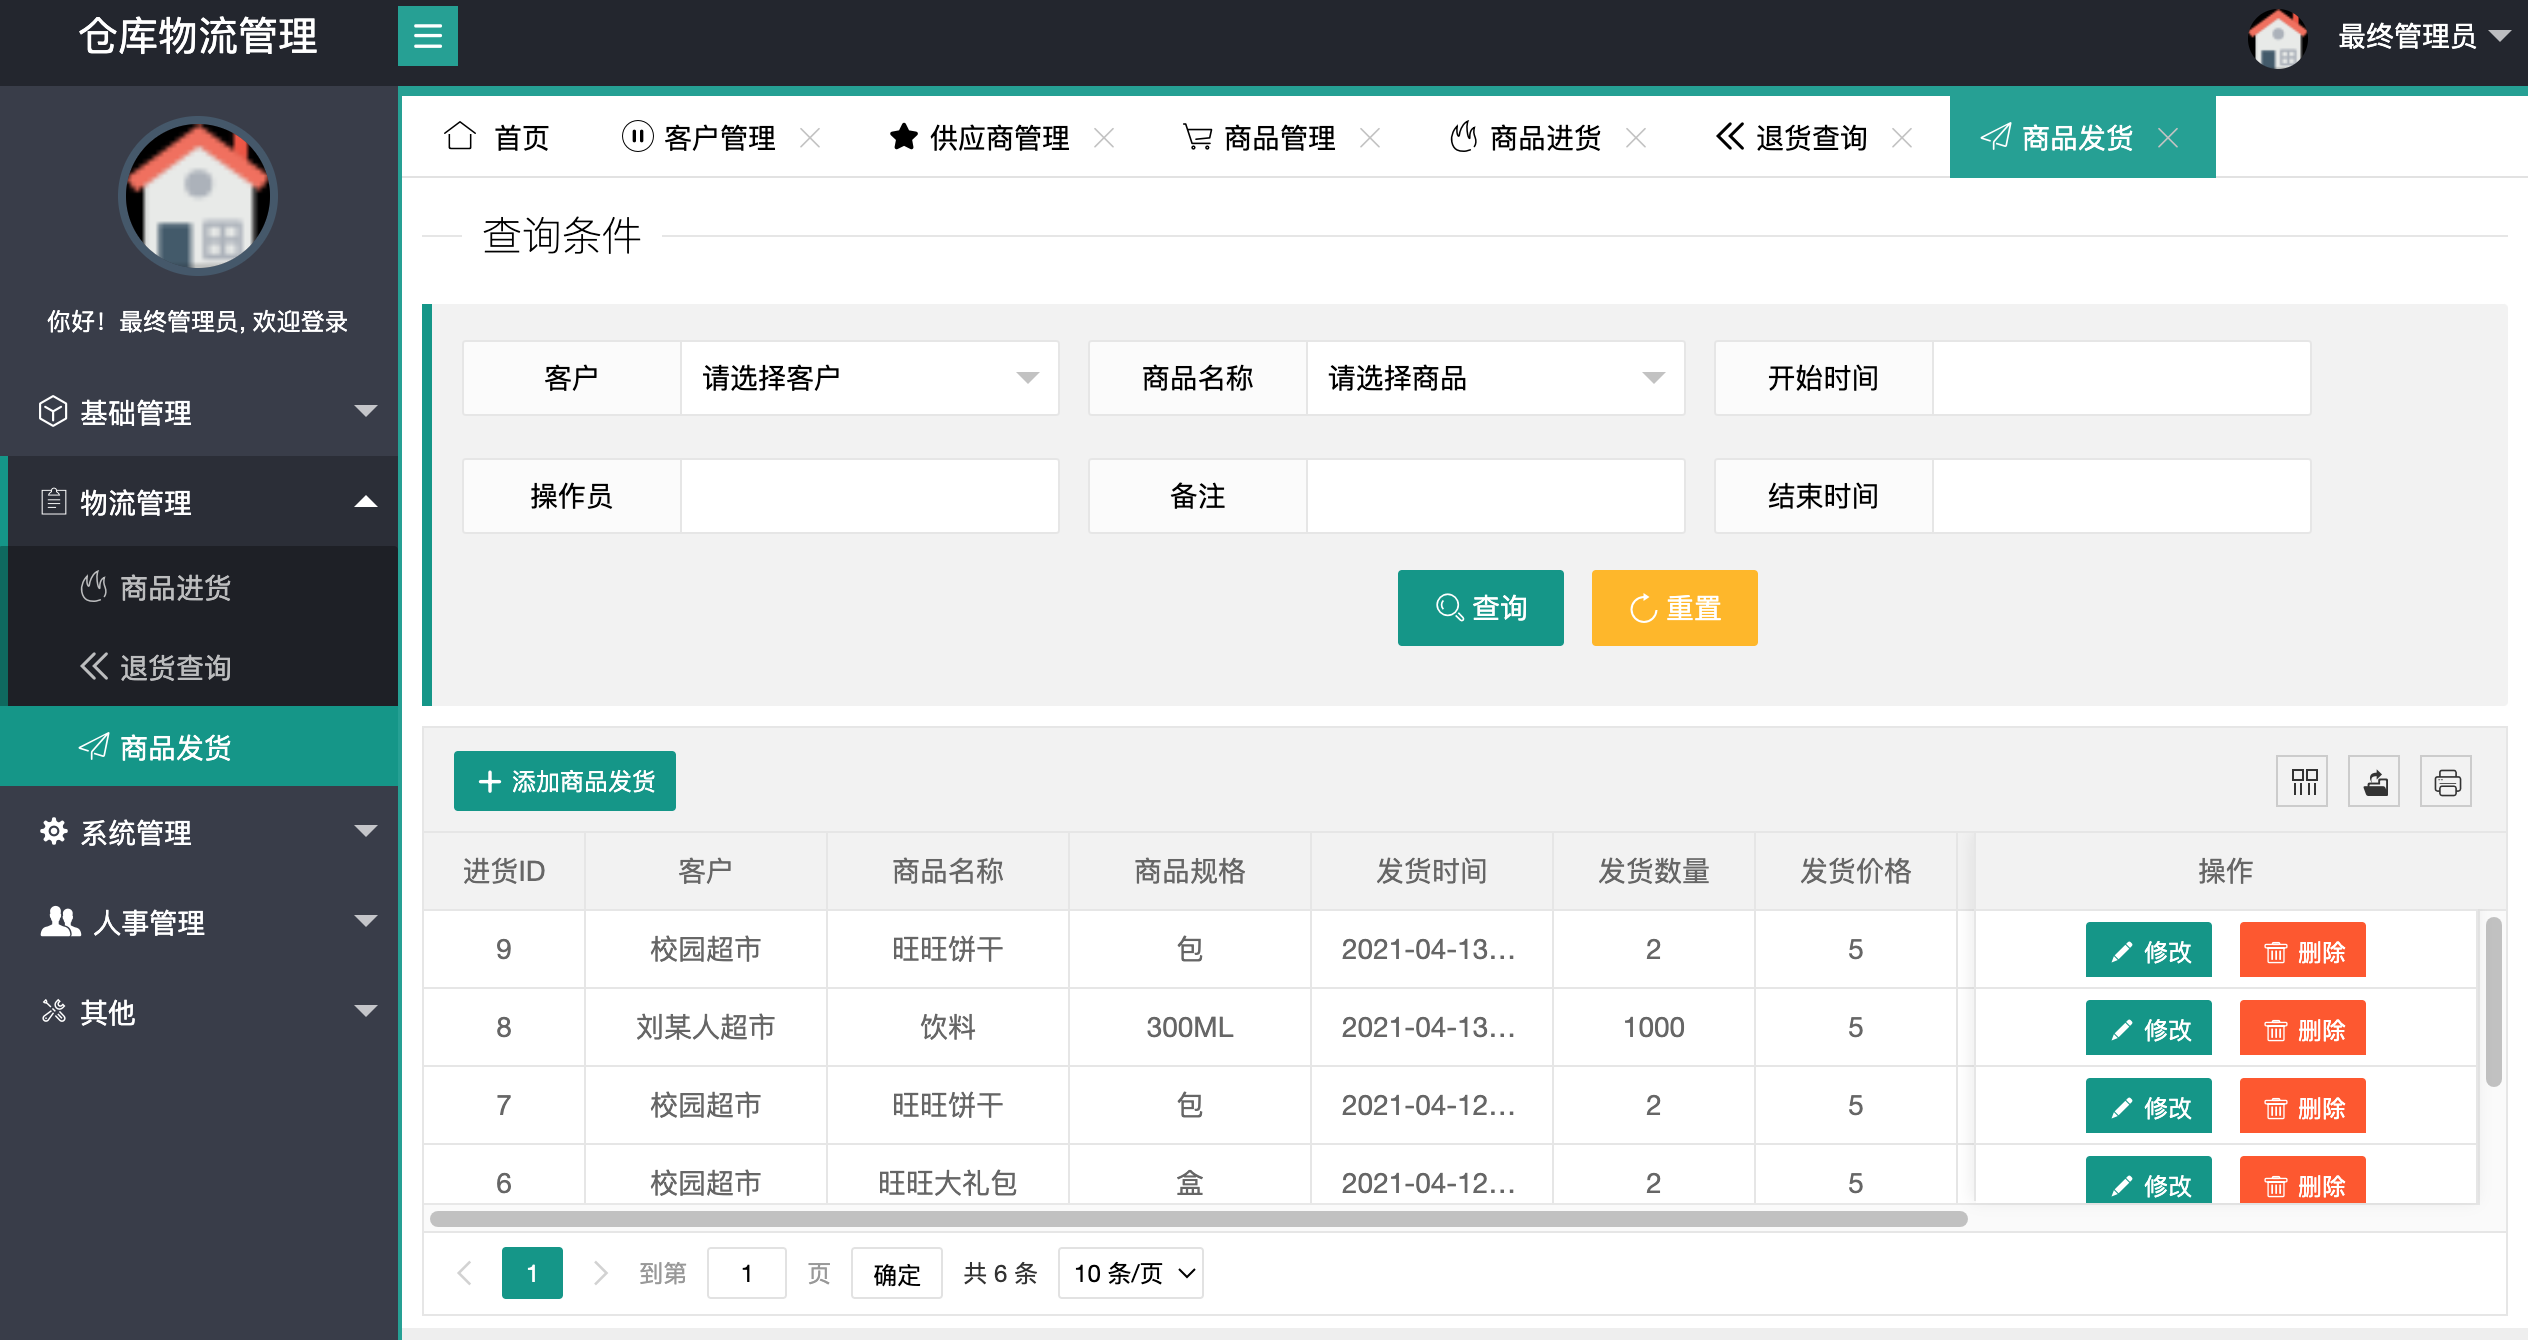The width and height of the screenshot is (2528, 1340).
Task: Click the 操作员 input field
Action: (x=869, y=496)
